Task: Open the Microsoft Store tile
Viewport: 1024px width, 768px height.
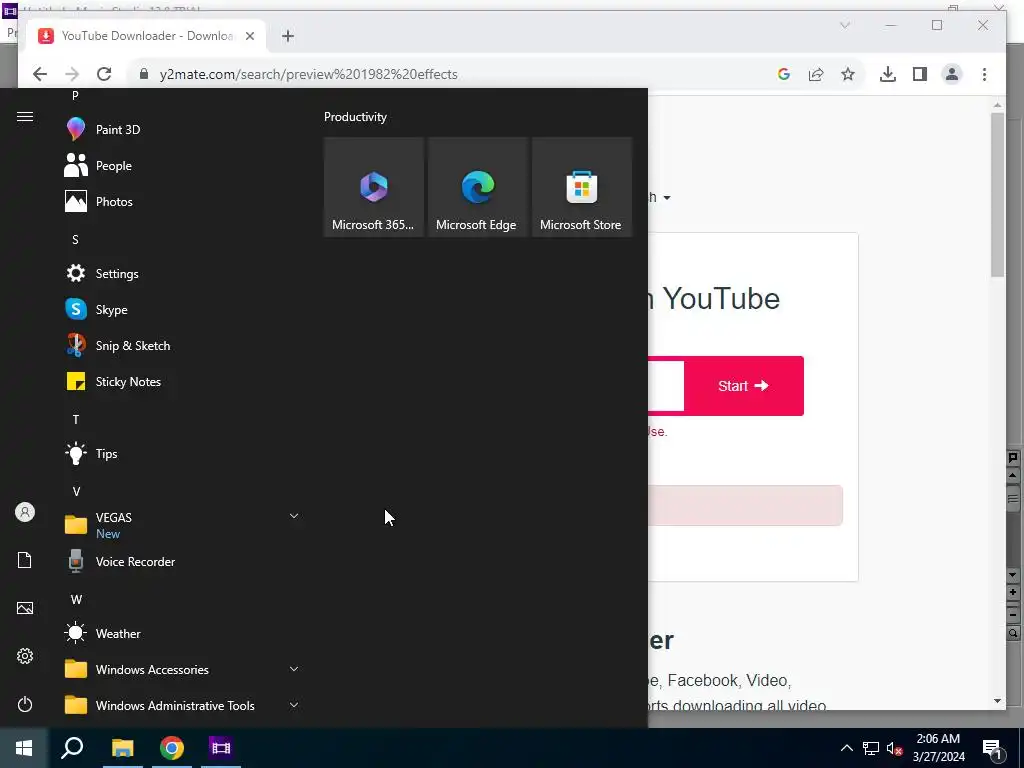Action: click(x=582, y=187)
